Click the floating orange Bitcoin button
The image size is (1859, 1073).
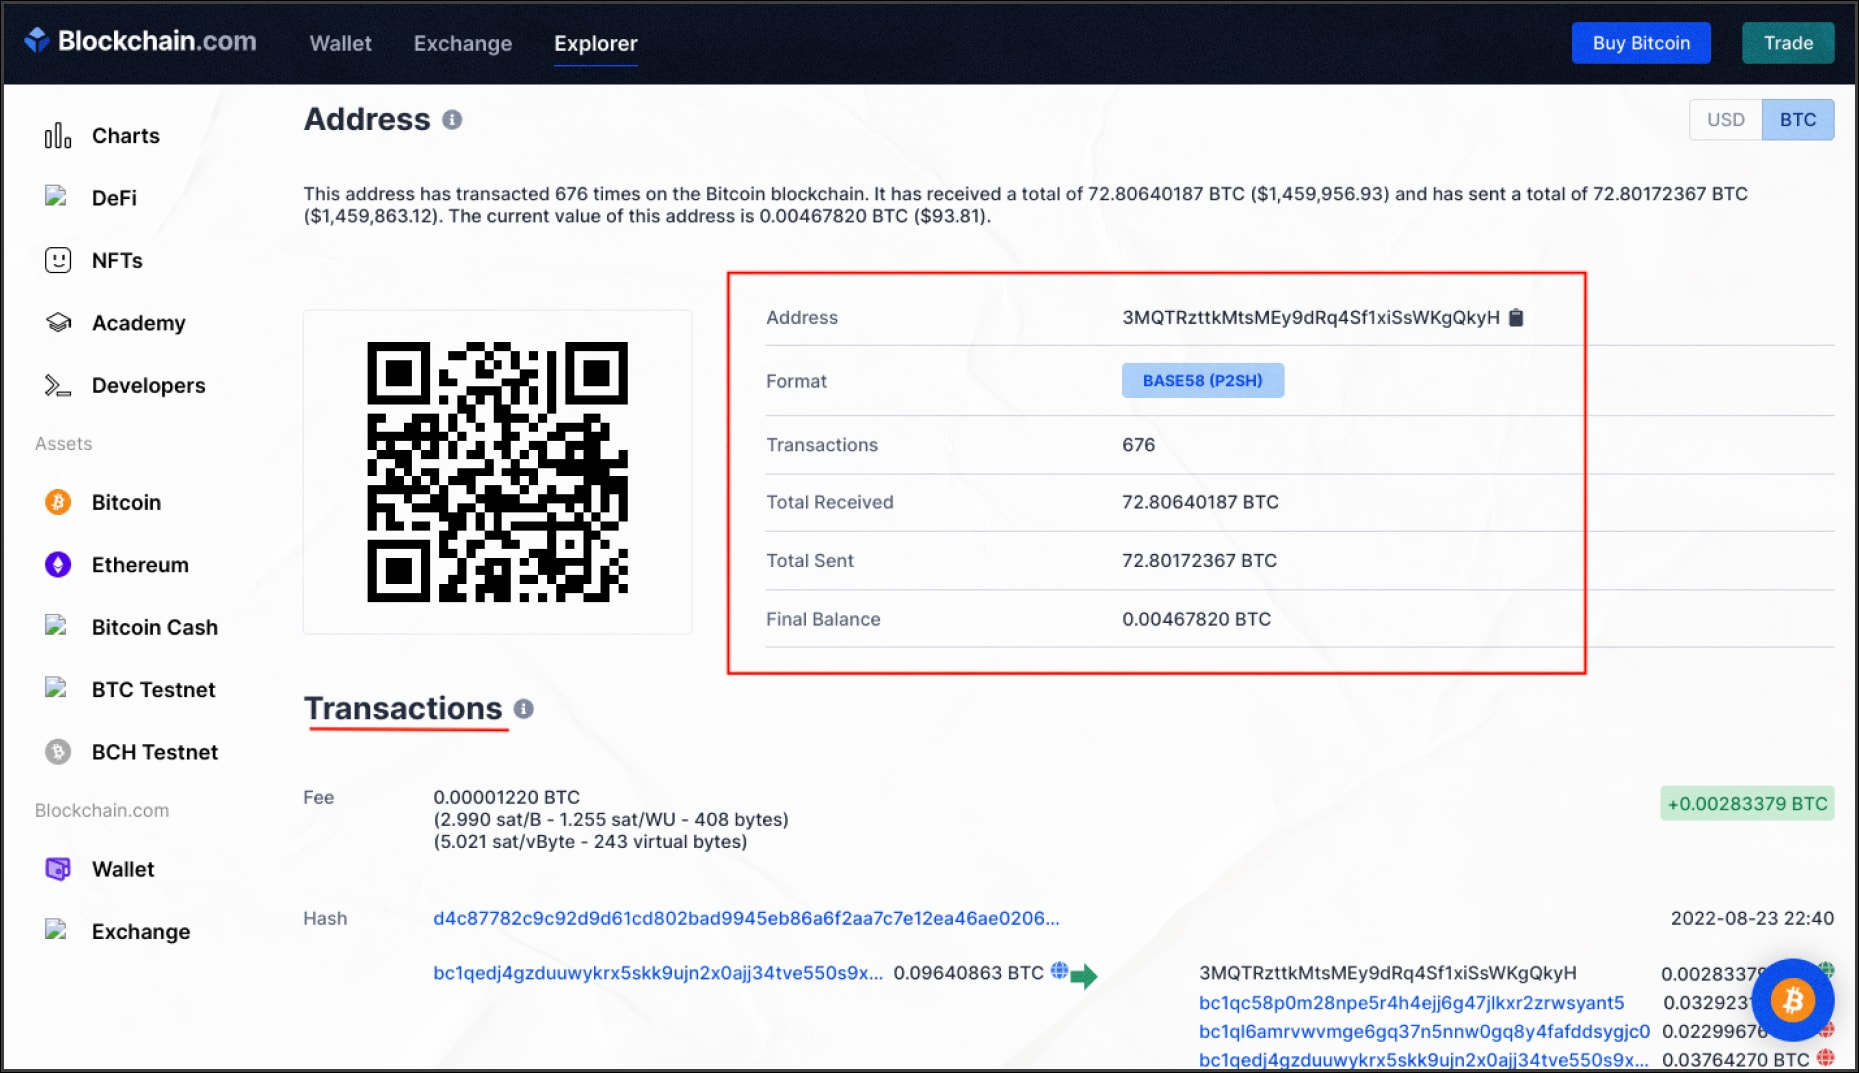1792,1000
